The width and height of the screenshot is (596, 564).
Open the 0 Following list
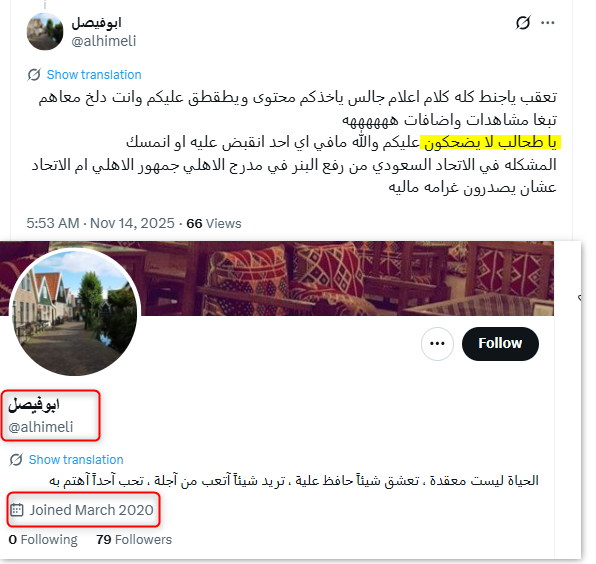43,539
